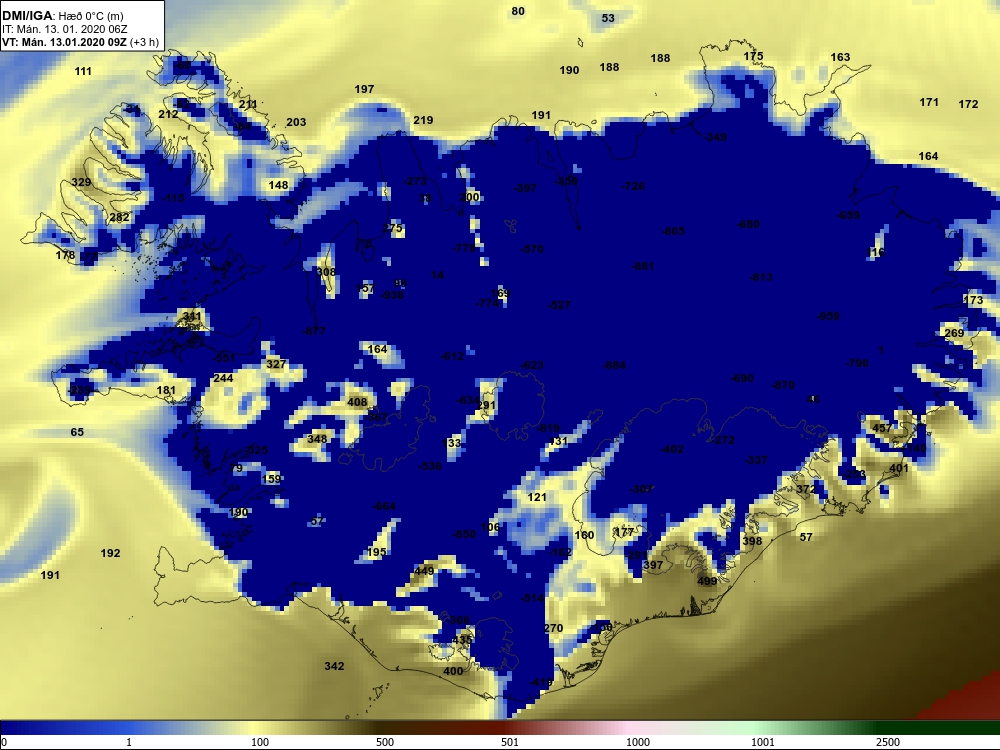Click the map value 65
Viewport: 1000px width, 750px height.
tap(77, 432)
